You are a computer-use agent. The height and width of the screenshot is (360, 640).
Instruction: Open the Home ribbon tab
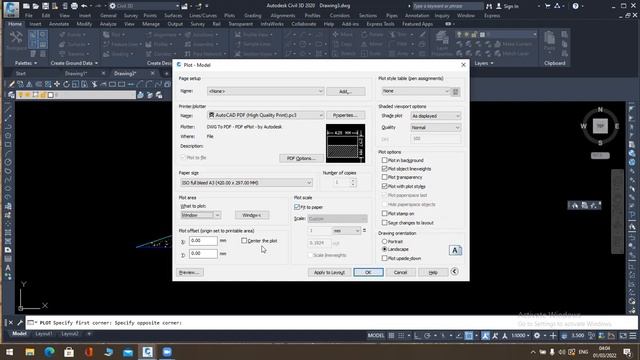(15, 24)
